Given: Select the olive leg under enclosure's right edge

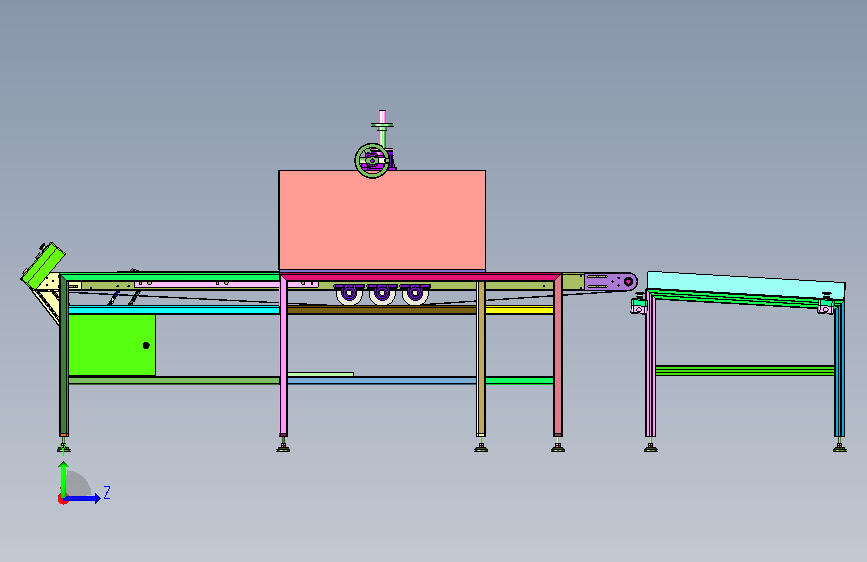Looking at the screenshot, I should [481, 358].
